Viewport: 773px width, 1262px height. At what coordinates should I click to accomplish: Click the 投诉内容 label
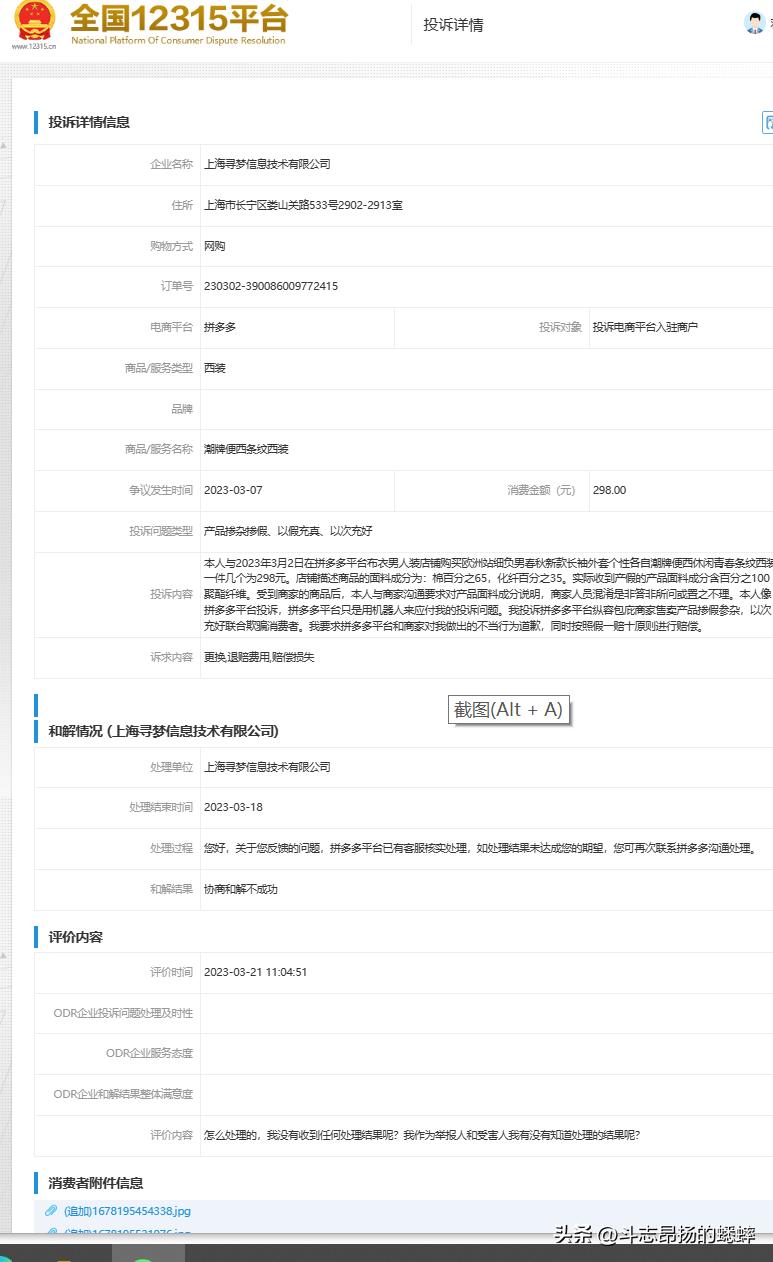(x=172, y=594)
